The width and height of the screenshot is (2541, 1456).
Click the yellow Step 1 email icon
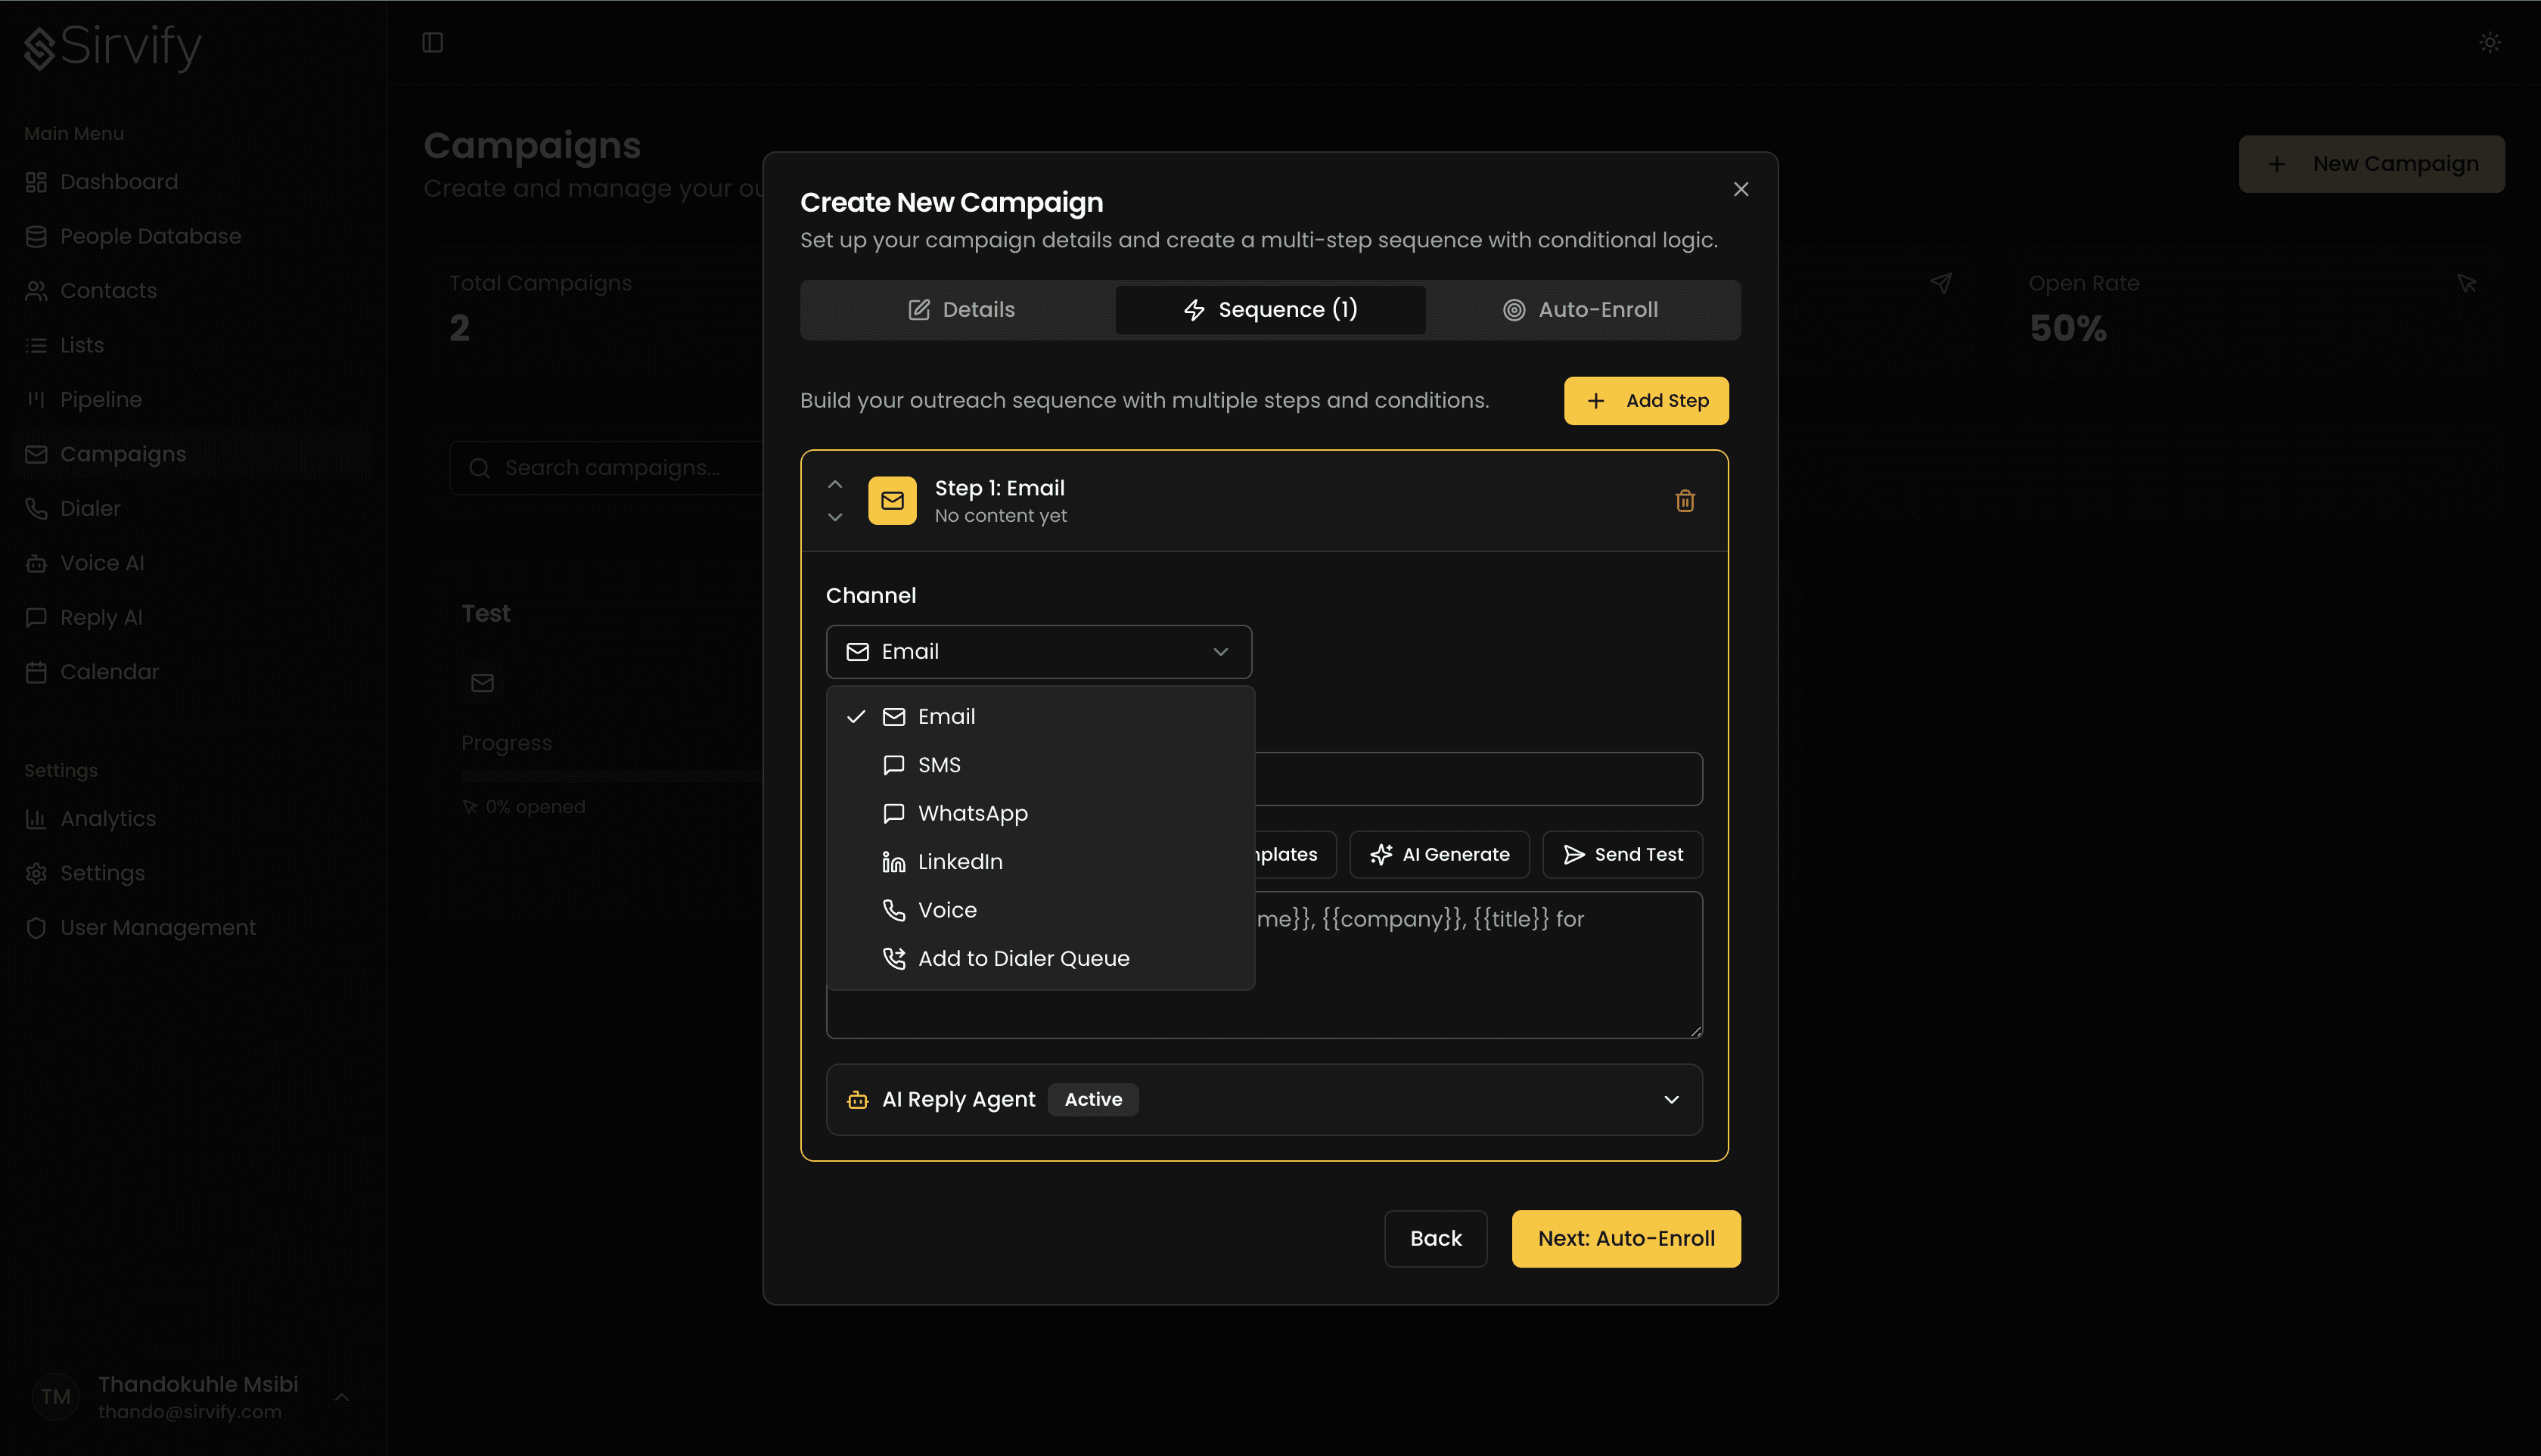[x=892, y=501]
